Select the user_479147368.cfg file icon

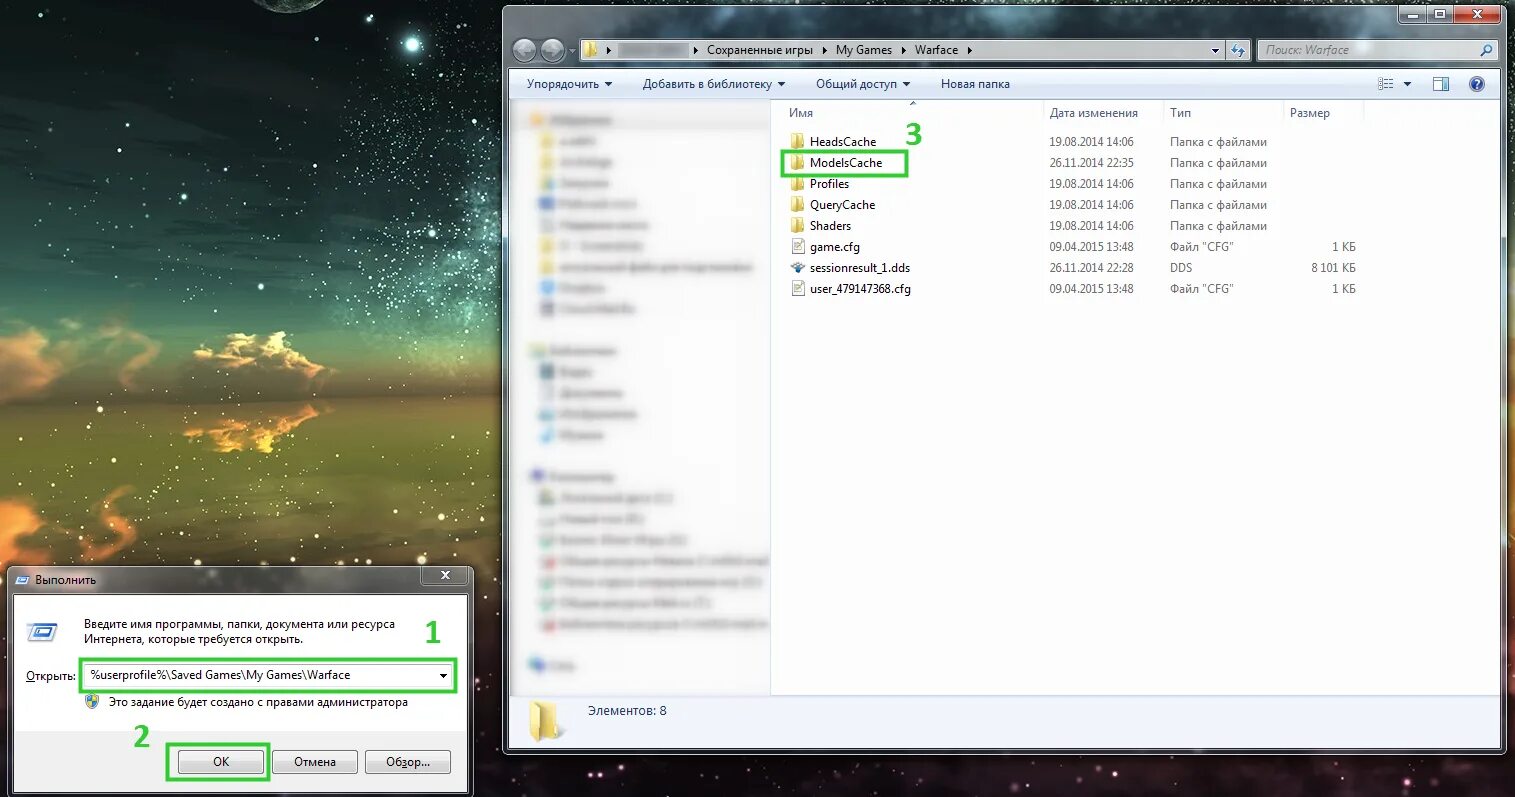(x=797, y=288)
